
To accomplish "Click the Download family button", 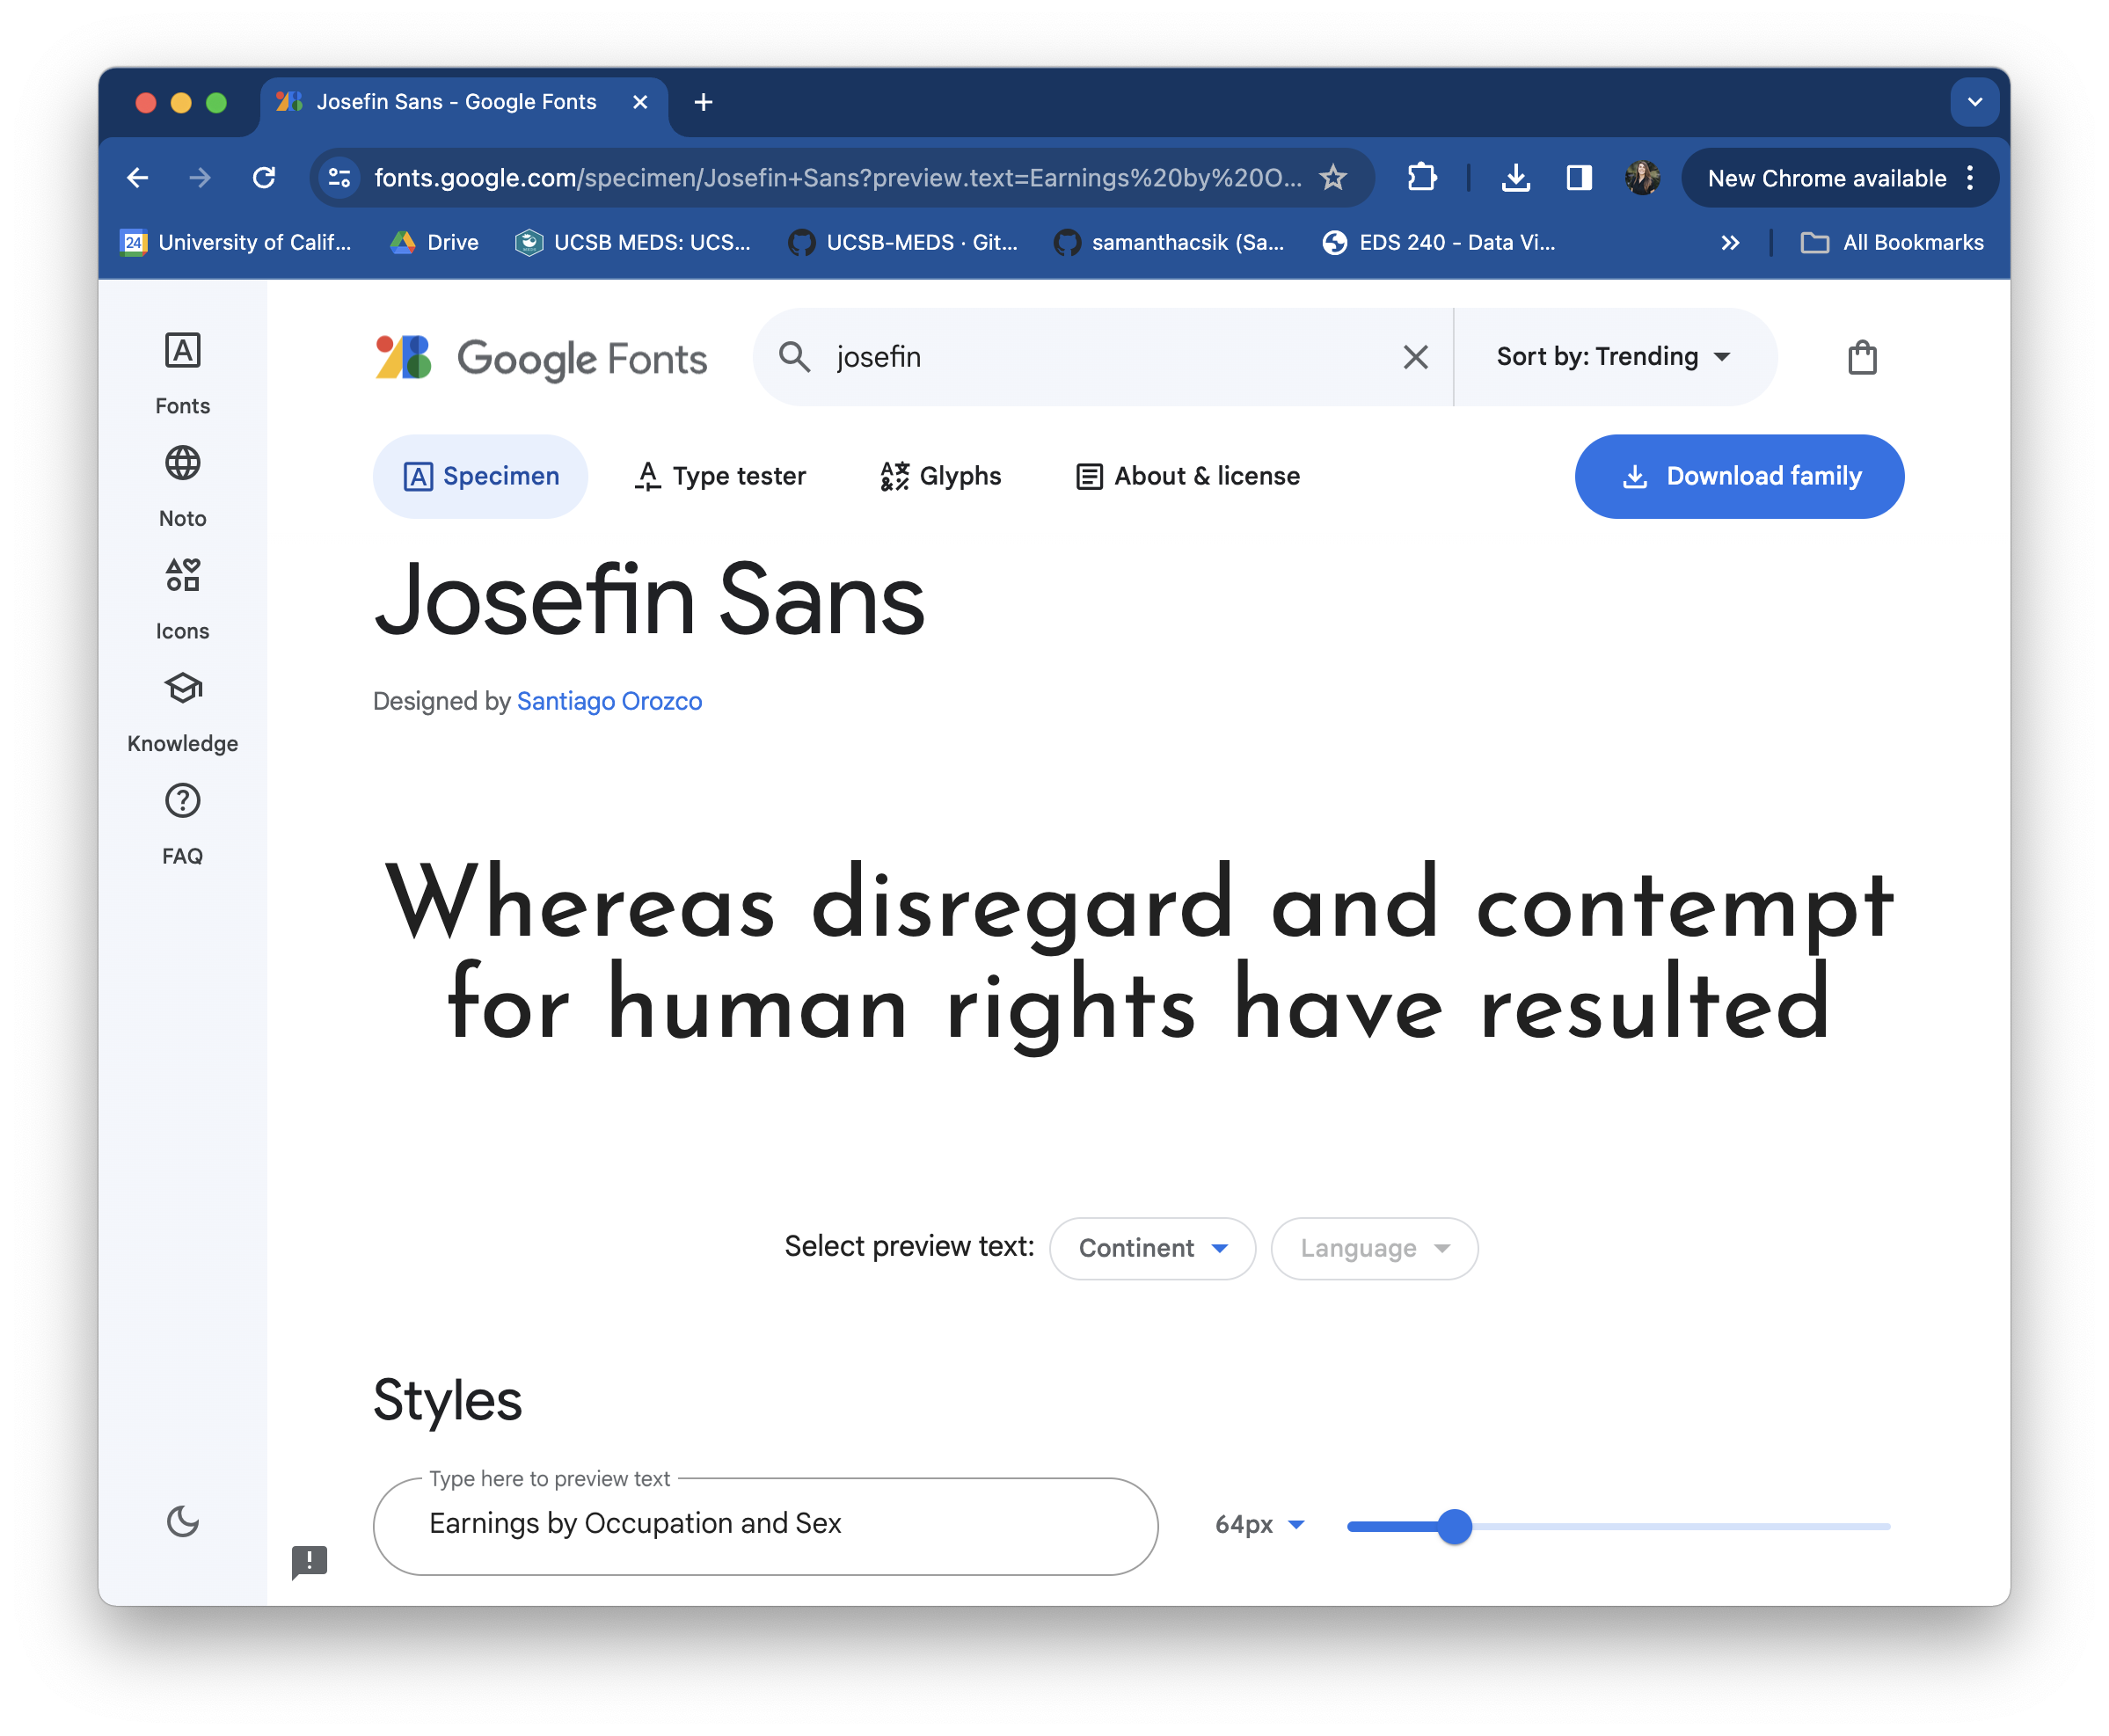I will coord(1738,476).
